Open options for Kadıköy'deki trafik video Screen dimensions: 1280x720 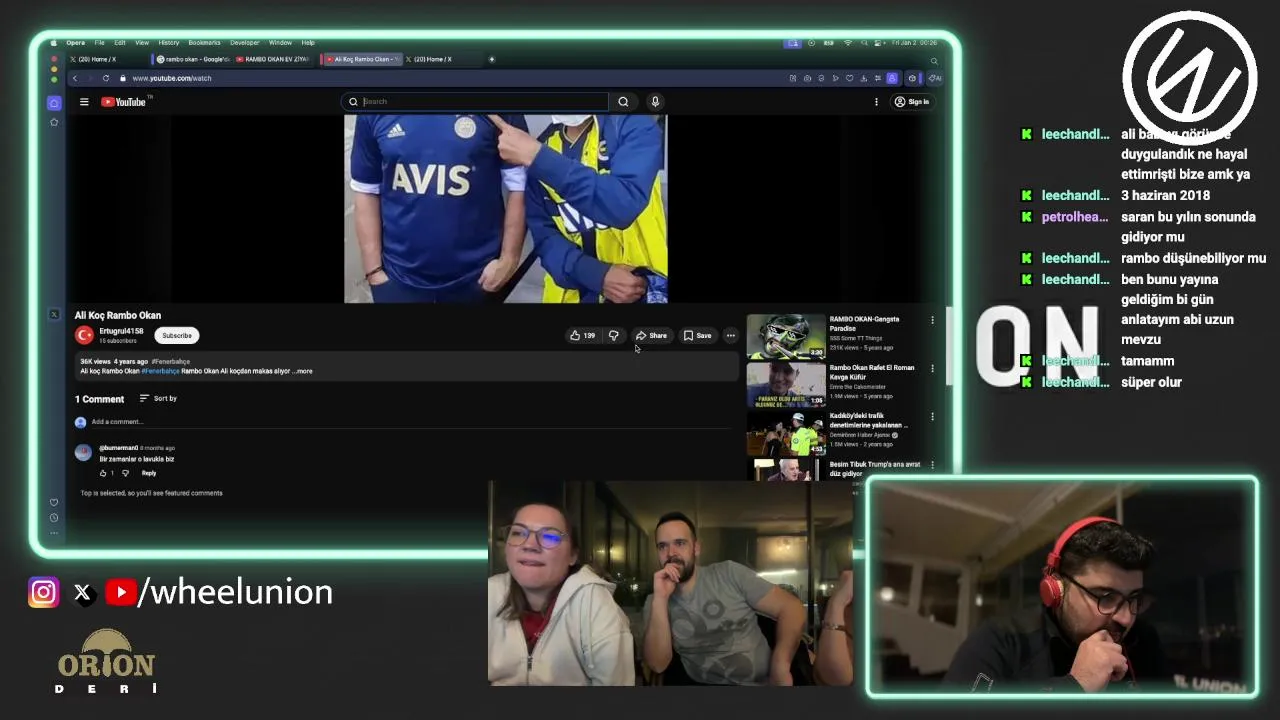pos(932,417)
